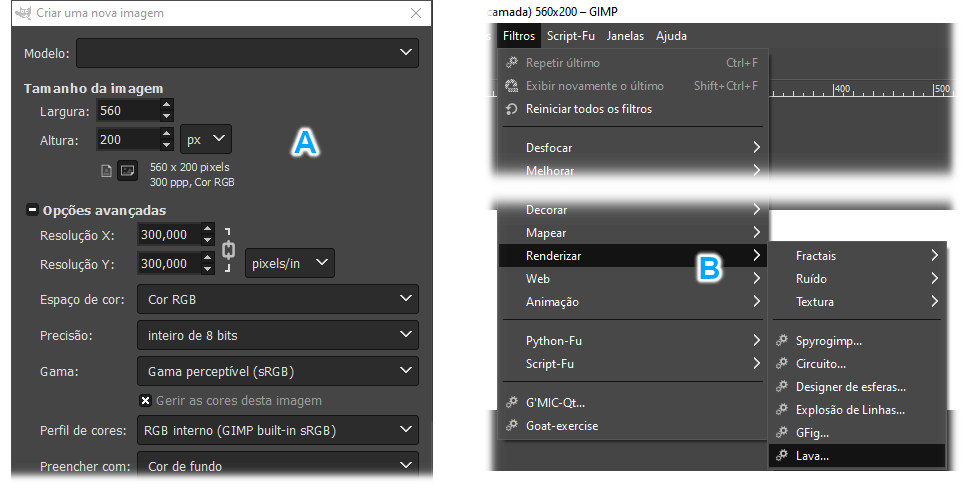Click the Goat-exercise plug-in icon
The height and width of the screenshot is (491, 966).
pyautogui.click(x=512, y=426)
